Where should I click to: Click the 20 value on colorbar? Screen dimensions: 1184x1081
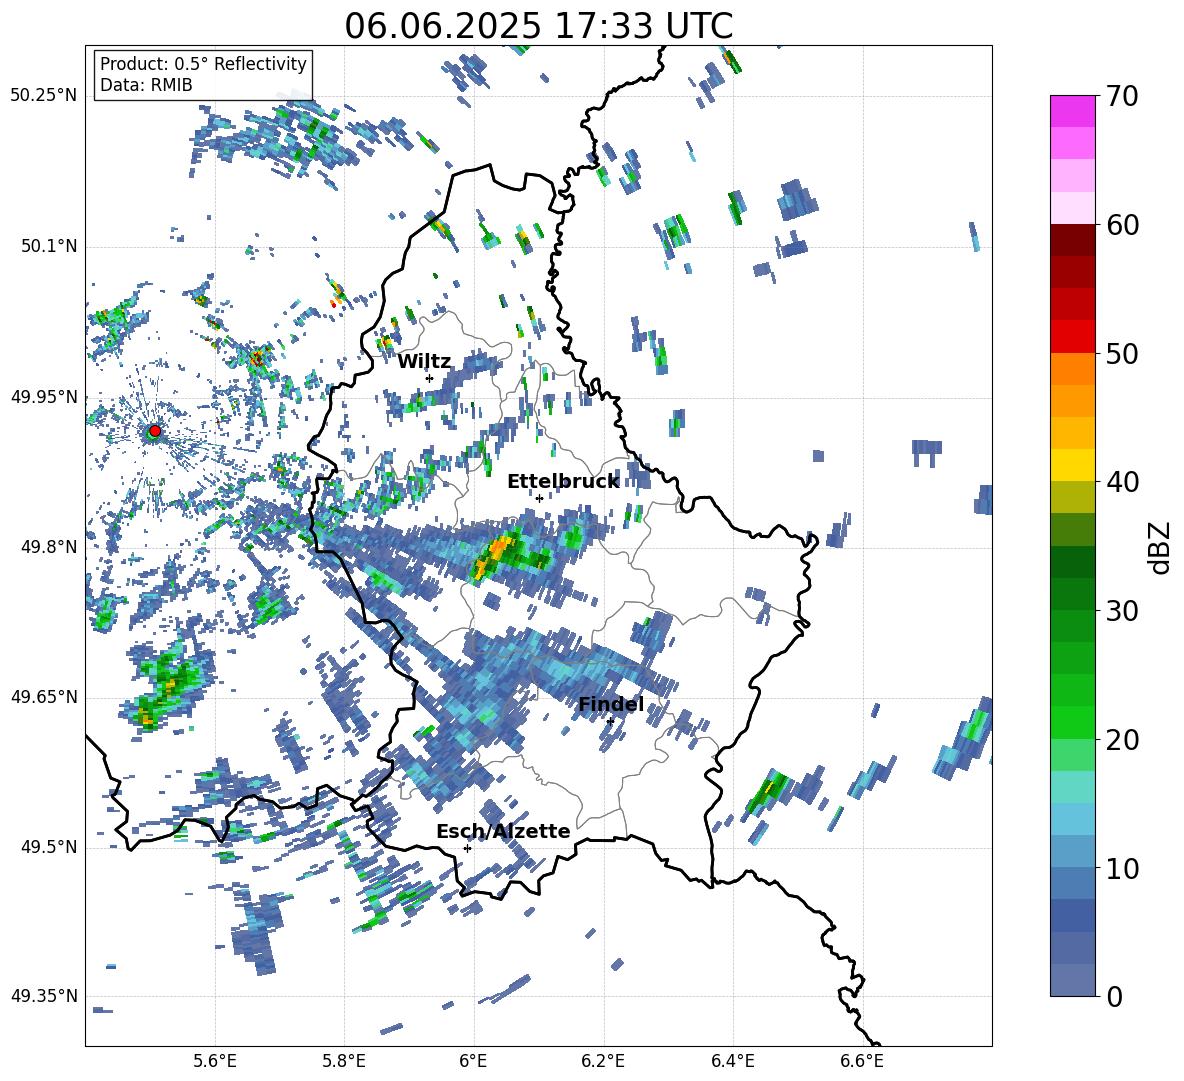pyautogui.click(x=1122, y=739)
